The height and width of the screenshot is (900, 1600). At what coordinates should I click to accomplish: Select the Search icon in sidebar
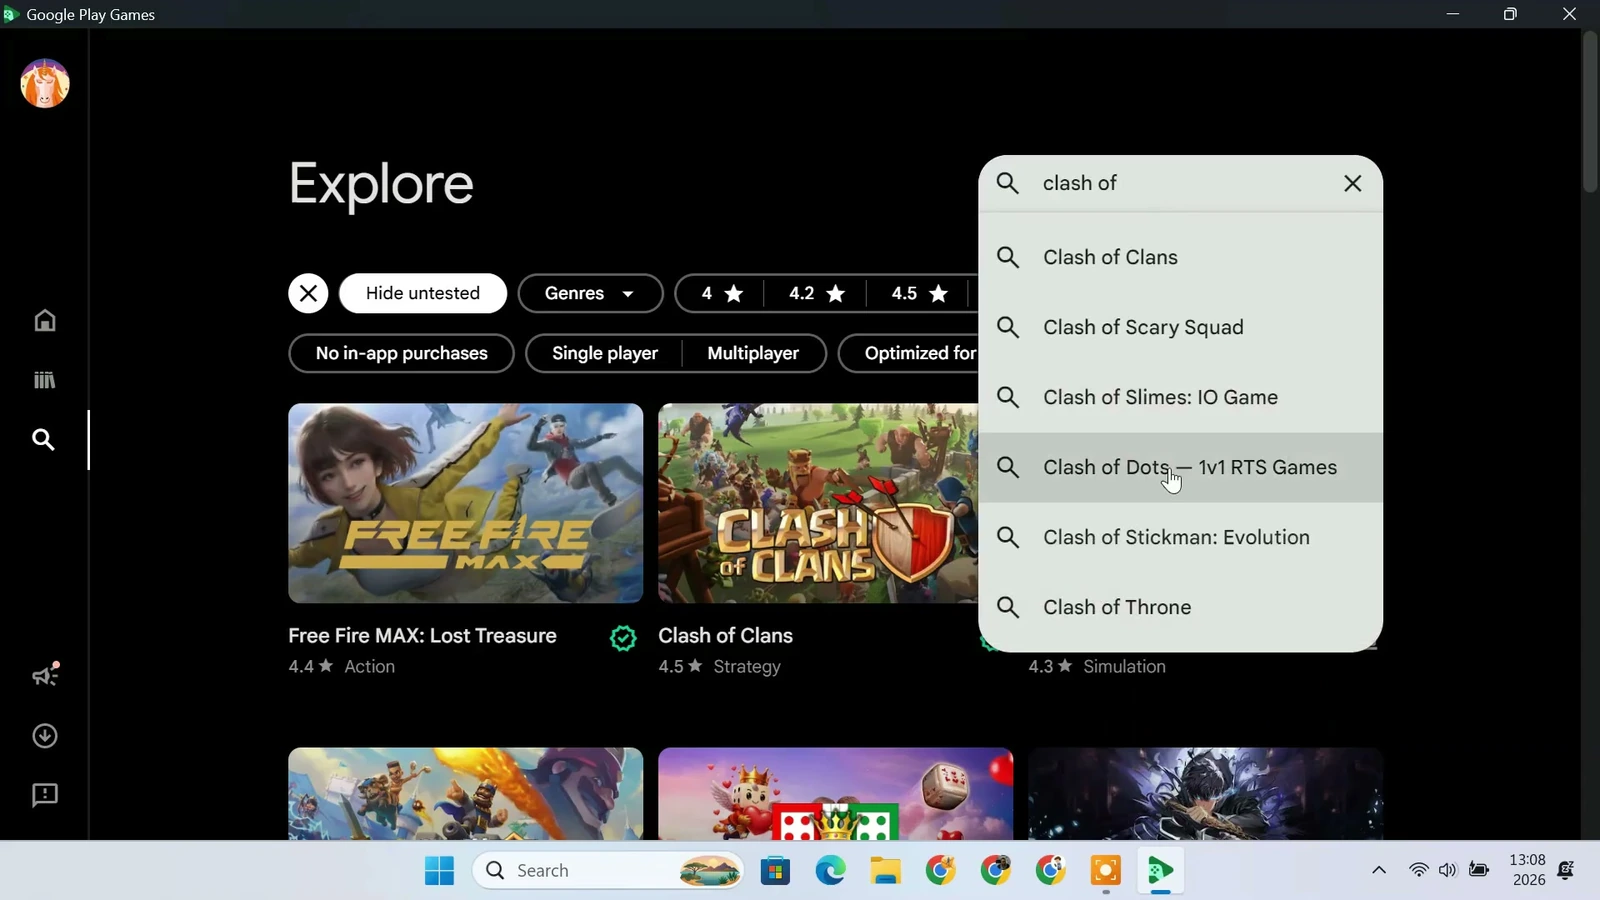pos(44,440)
